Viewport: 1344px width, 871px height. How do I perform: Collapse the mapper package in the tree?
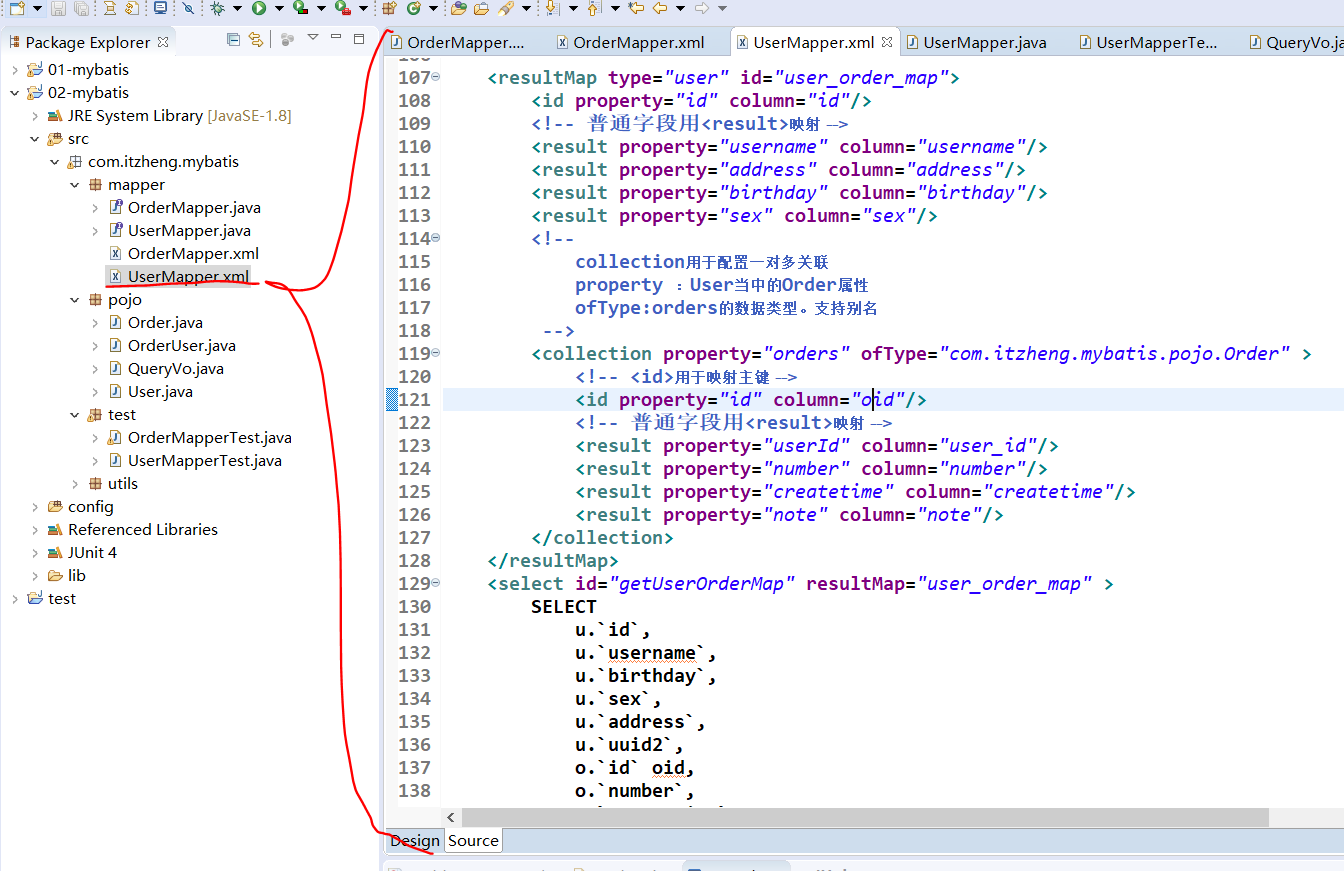[73, 184]
